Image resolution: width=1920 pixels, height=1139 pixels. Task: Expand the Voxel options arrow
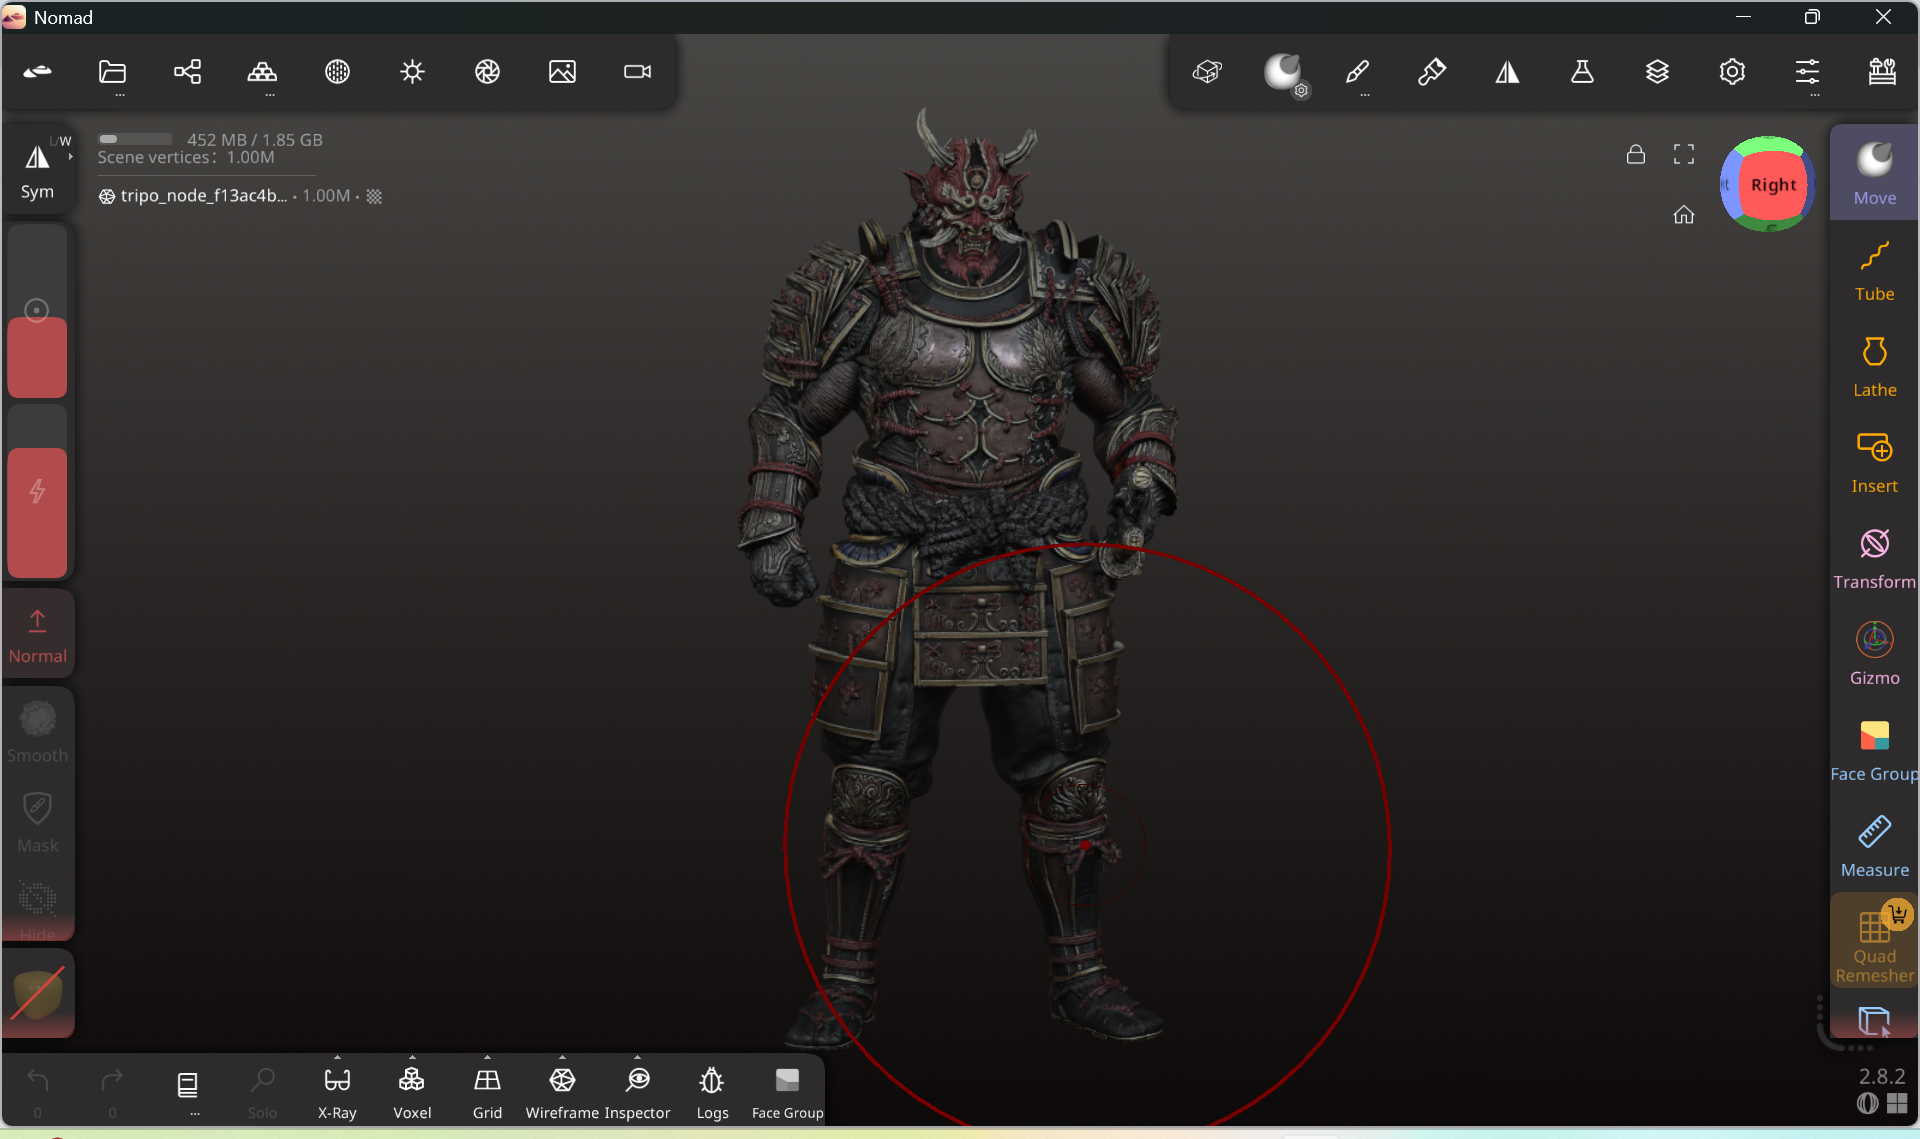[x=412, y=1058]
